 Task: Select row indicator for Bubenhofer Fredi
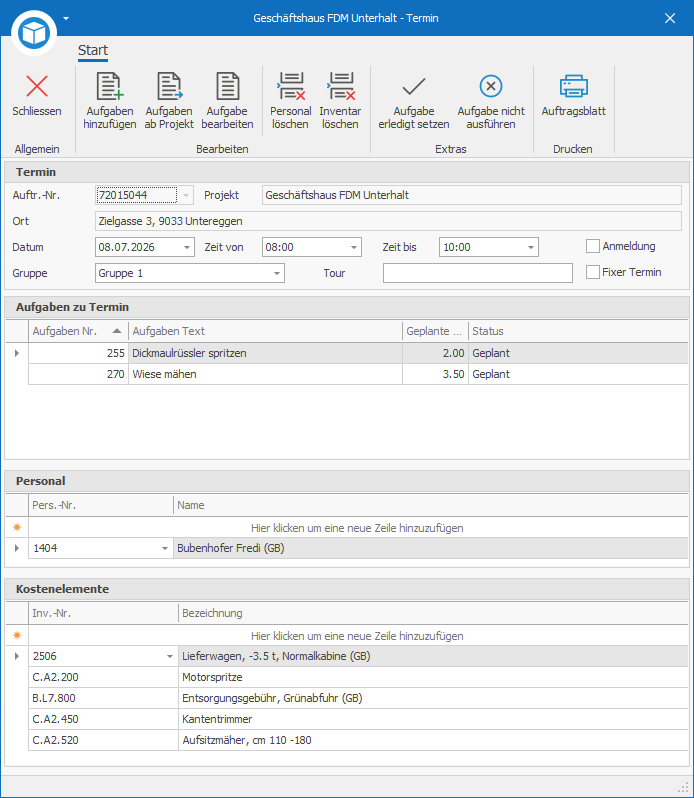tap(17, 548)
